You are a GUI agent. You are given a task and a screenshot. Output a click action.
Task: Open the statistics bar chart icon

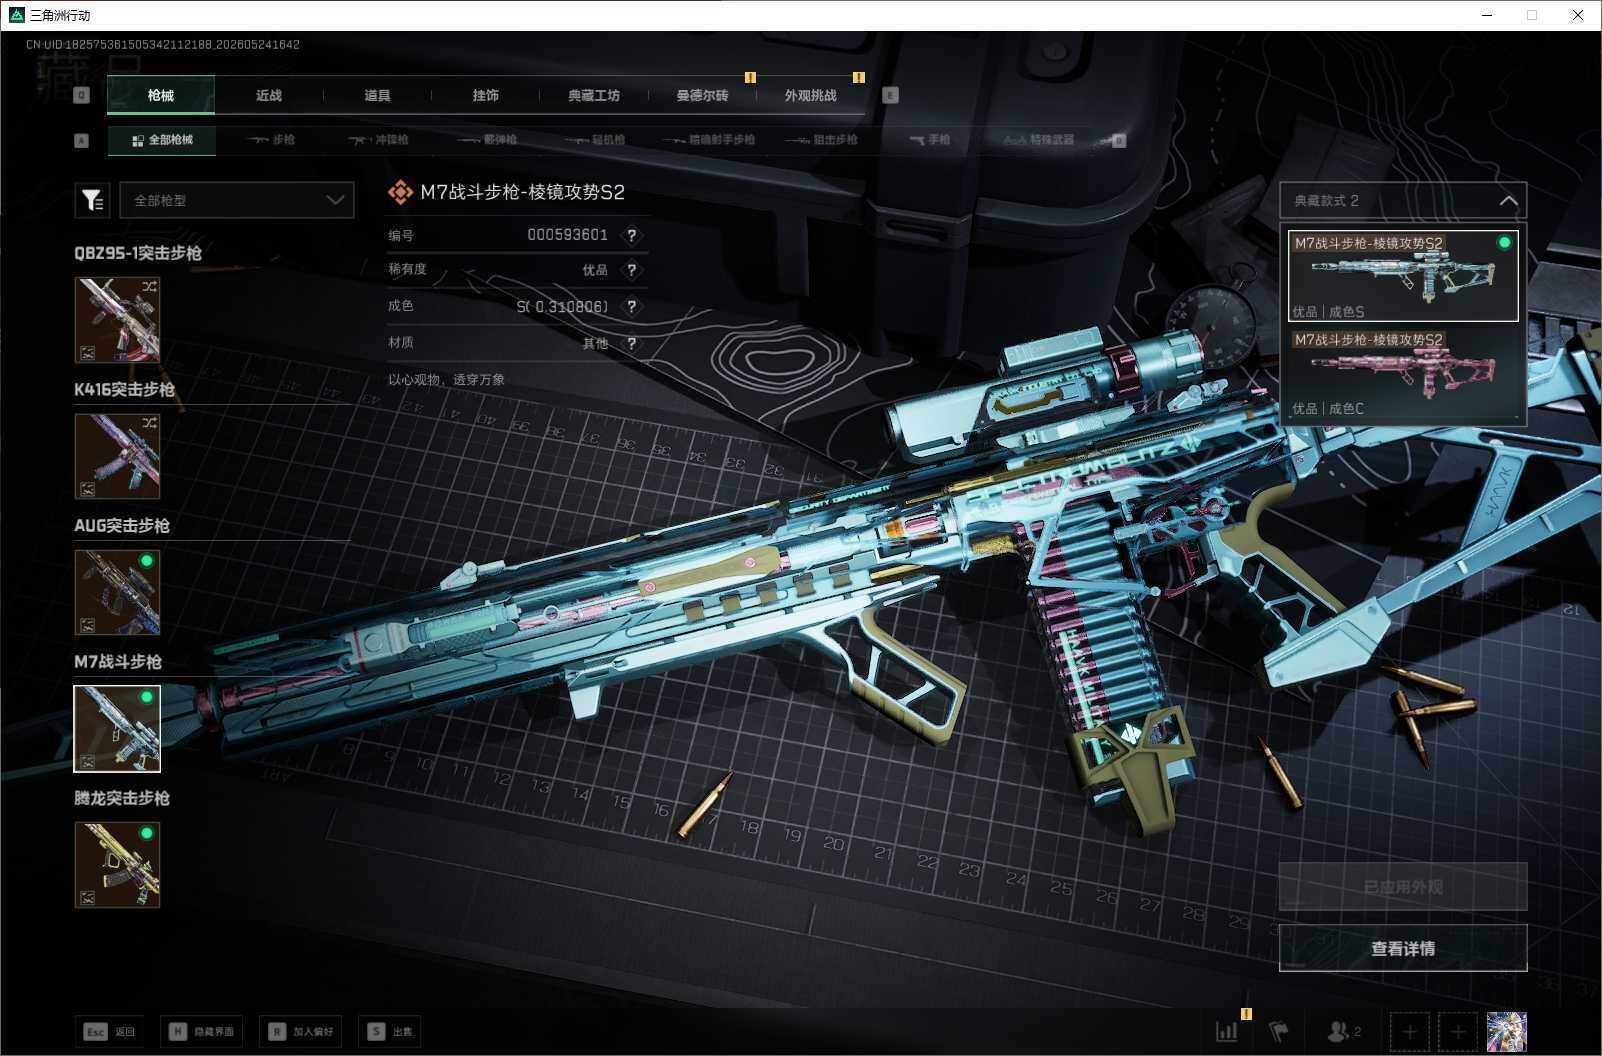1227,1031
